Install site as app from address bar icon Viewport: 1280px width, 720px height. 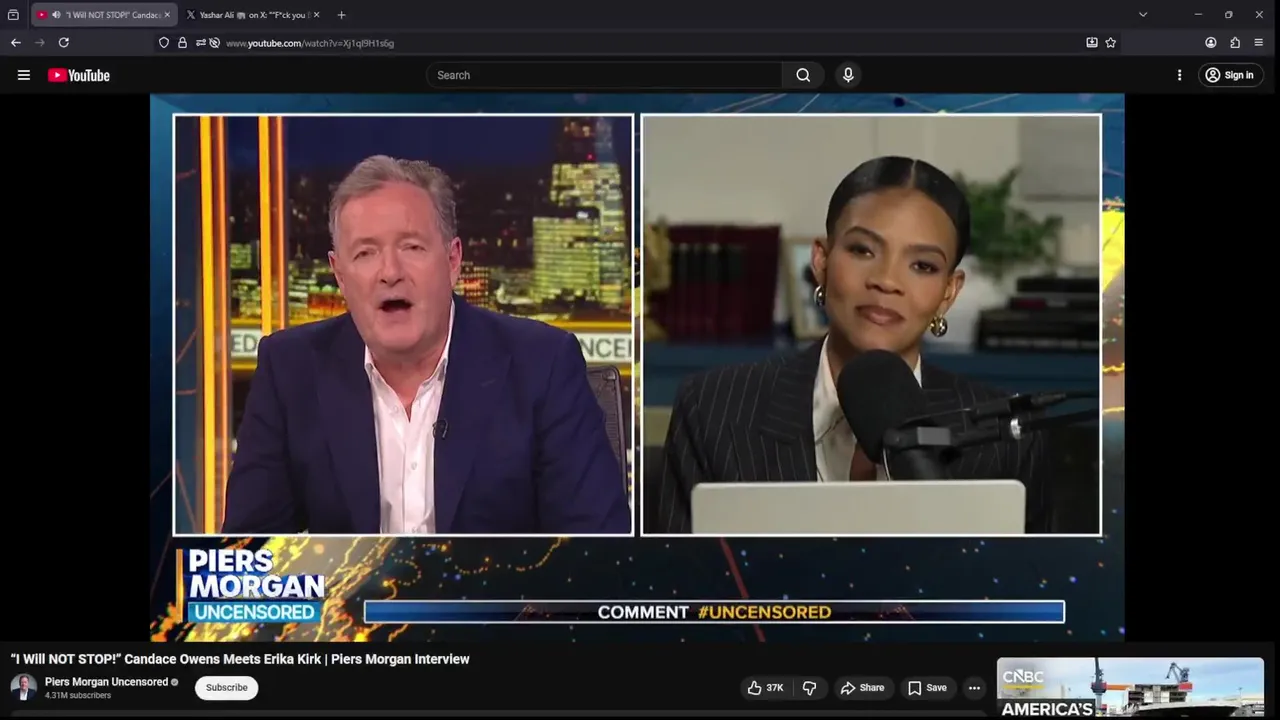(x=1092, y=43)
